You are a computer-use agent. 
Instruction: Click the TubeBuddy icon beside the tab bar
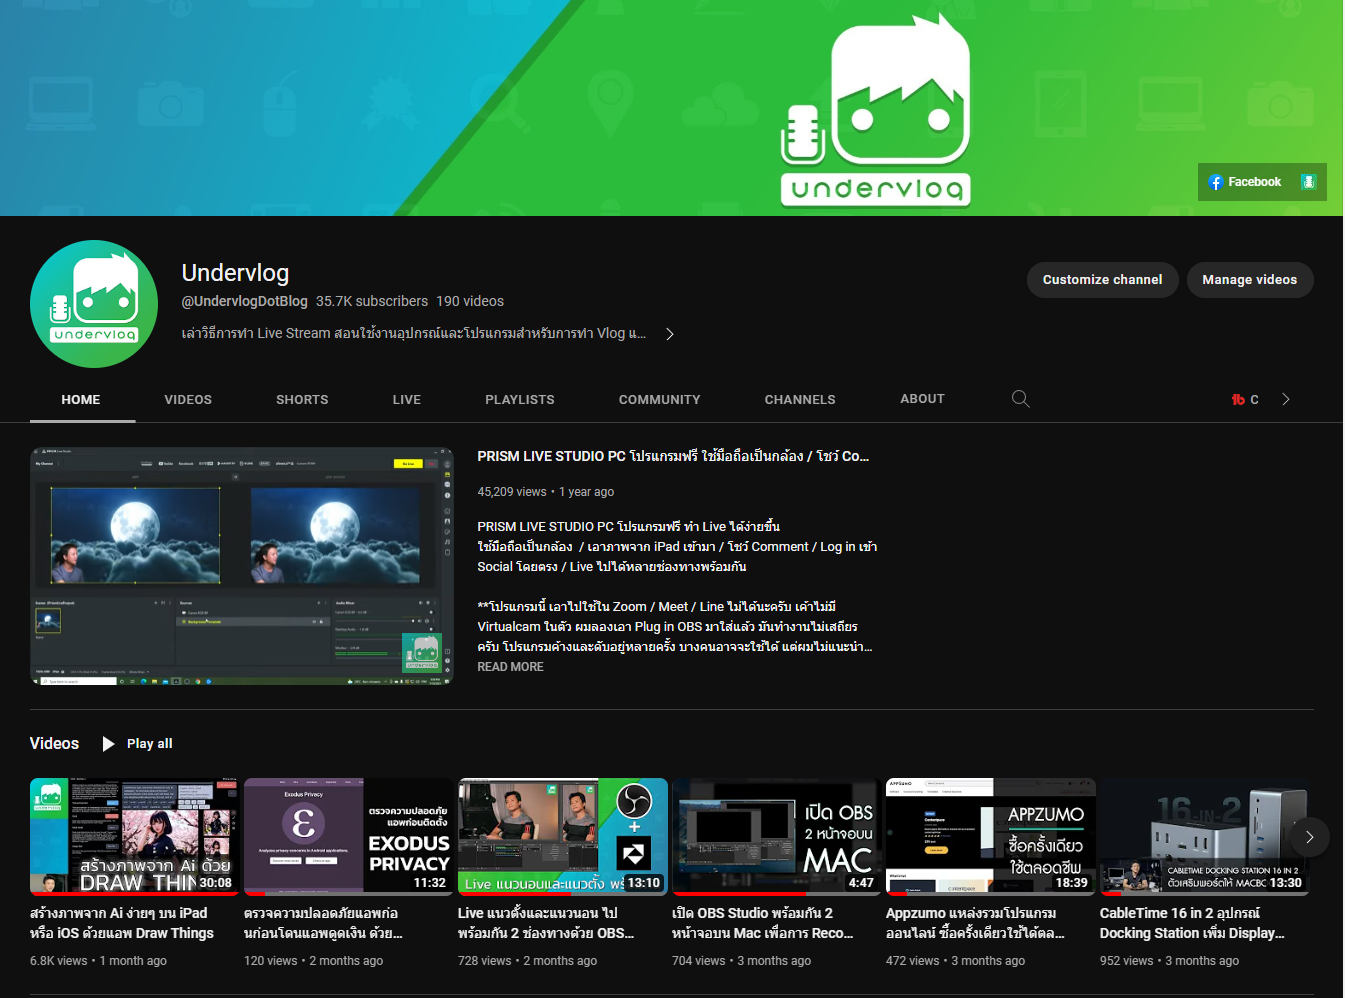point(1239,399)
